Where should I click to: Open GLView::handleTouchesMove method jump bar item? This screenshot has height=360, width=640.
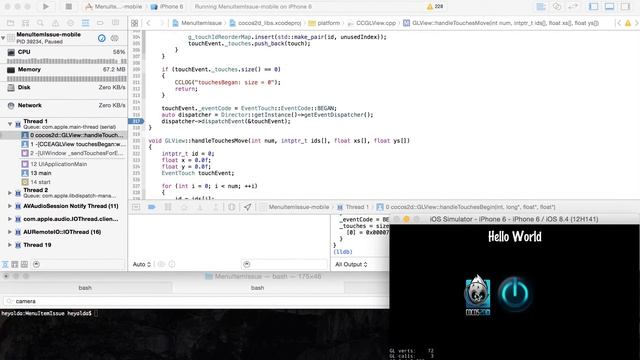click(x=501, y=23)
